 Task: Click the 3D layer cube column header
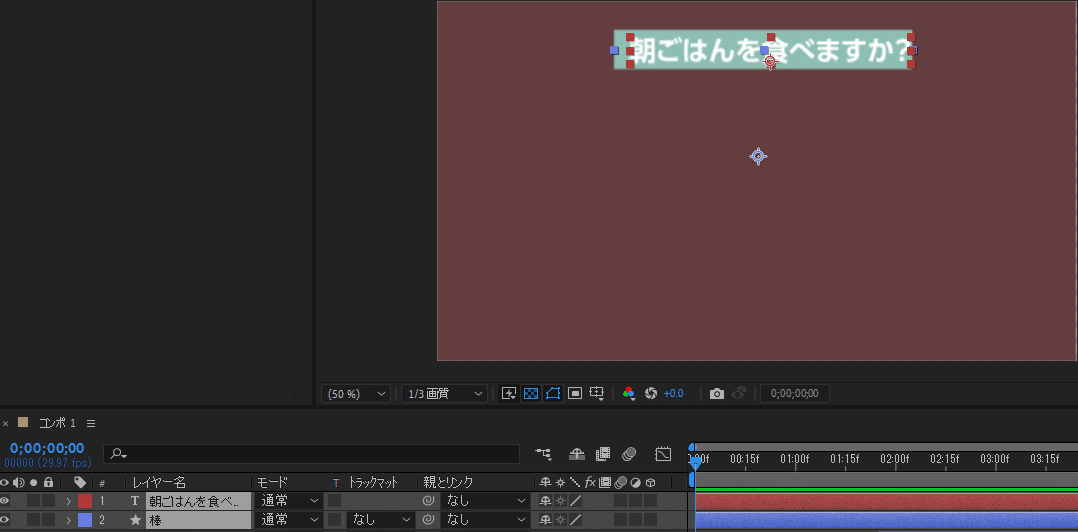[650, 483]
